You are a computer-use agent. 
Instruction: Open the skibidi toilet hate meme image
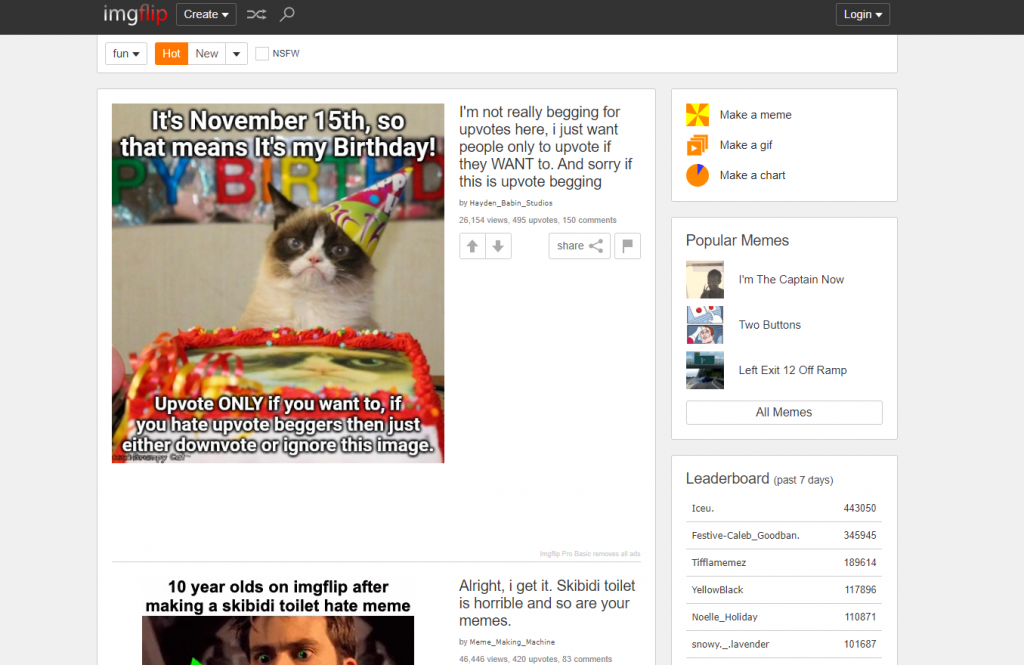(278, 621)
